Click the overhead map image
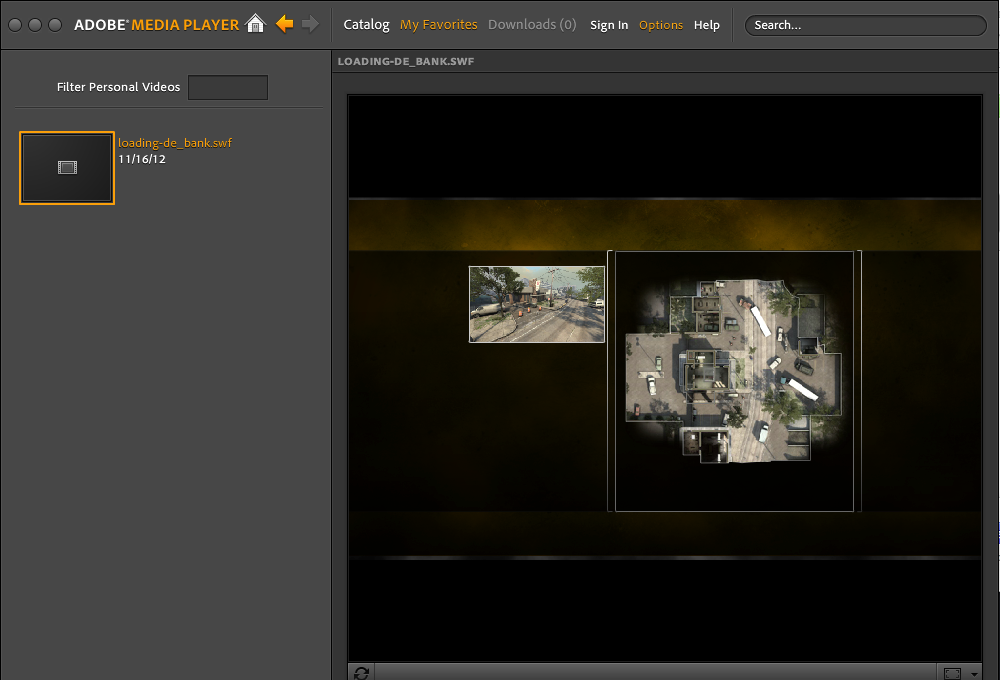This screenshot has width=1000, height=680. pyautogui.click(x=734, y=381)
